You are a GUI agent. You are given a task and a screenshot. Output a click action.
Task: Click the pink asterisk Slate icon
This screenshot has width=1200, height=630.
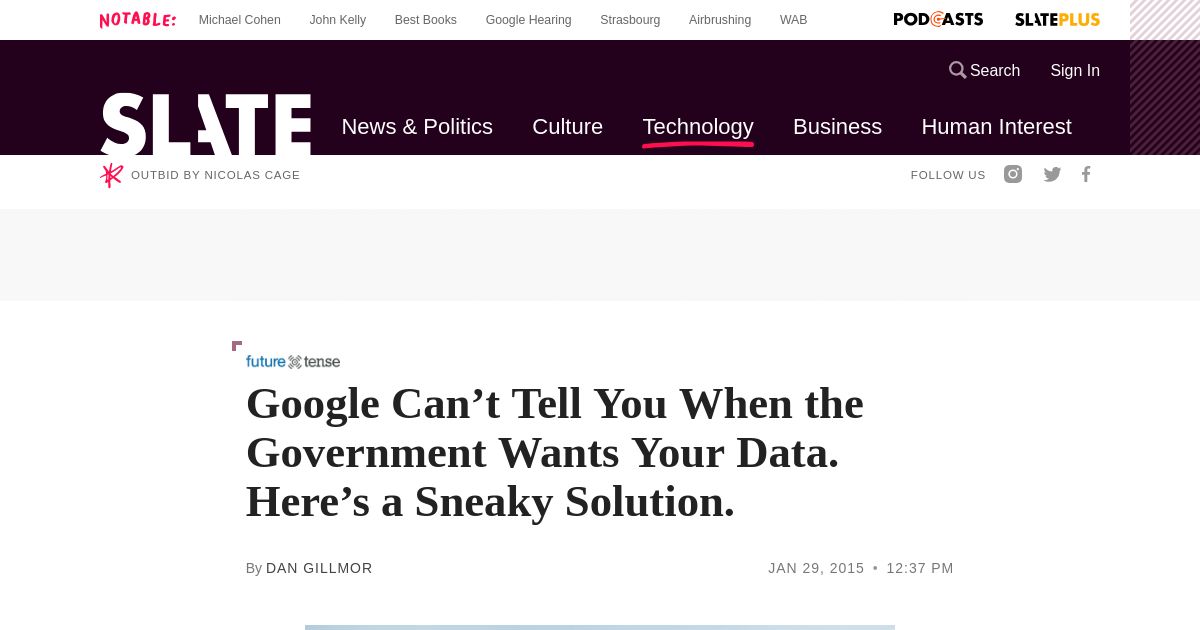pos(111,175)
